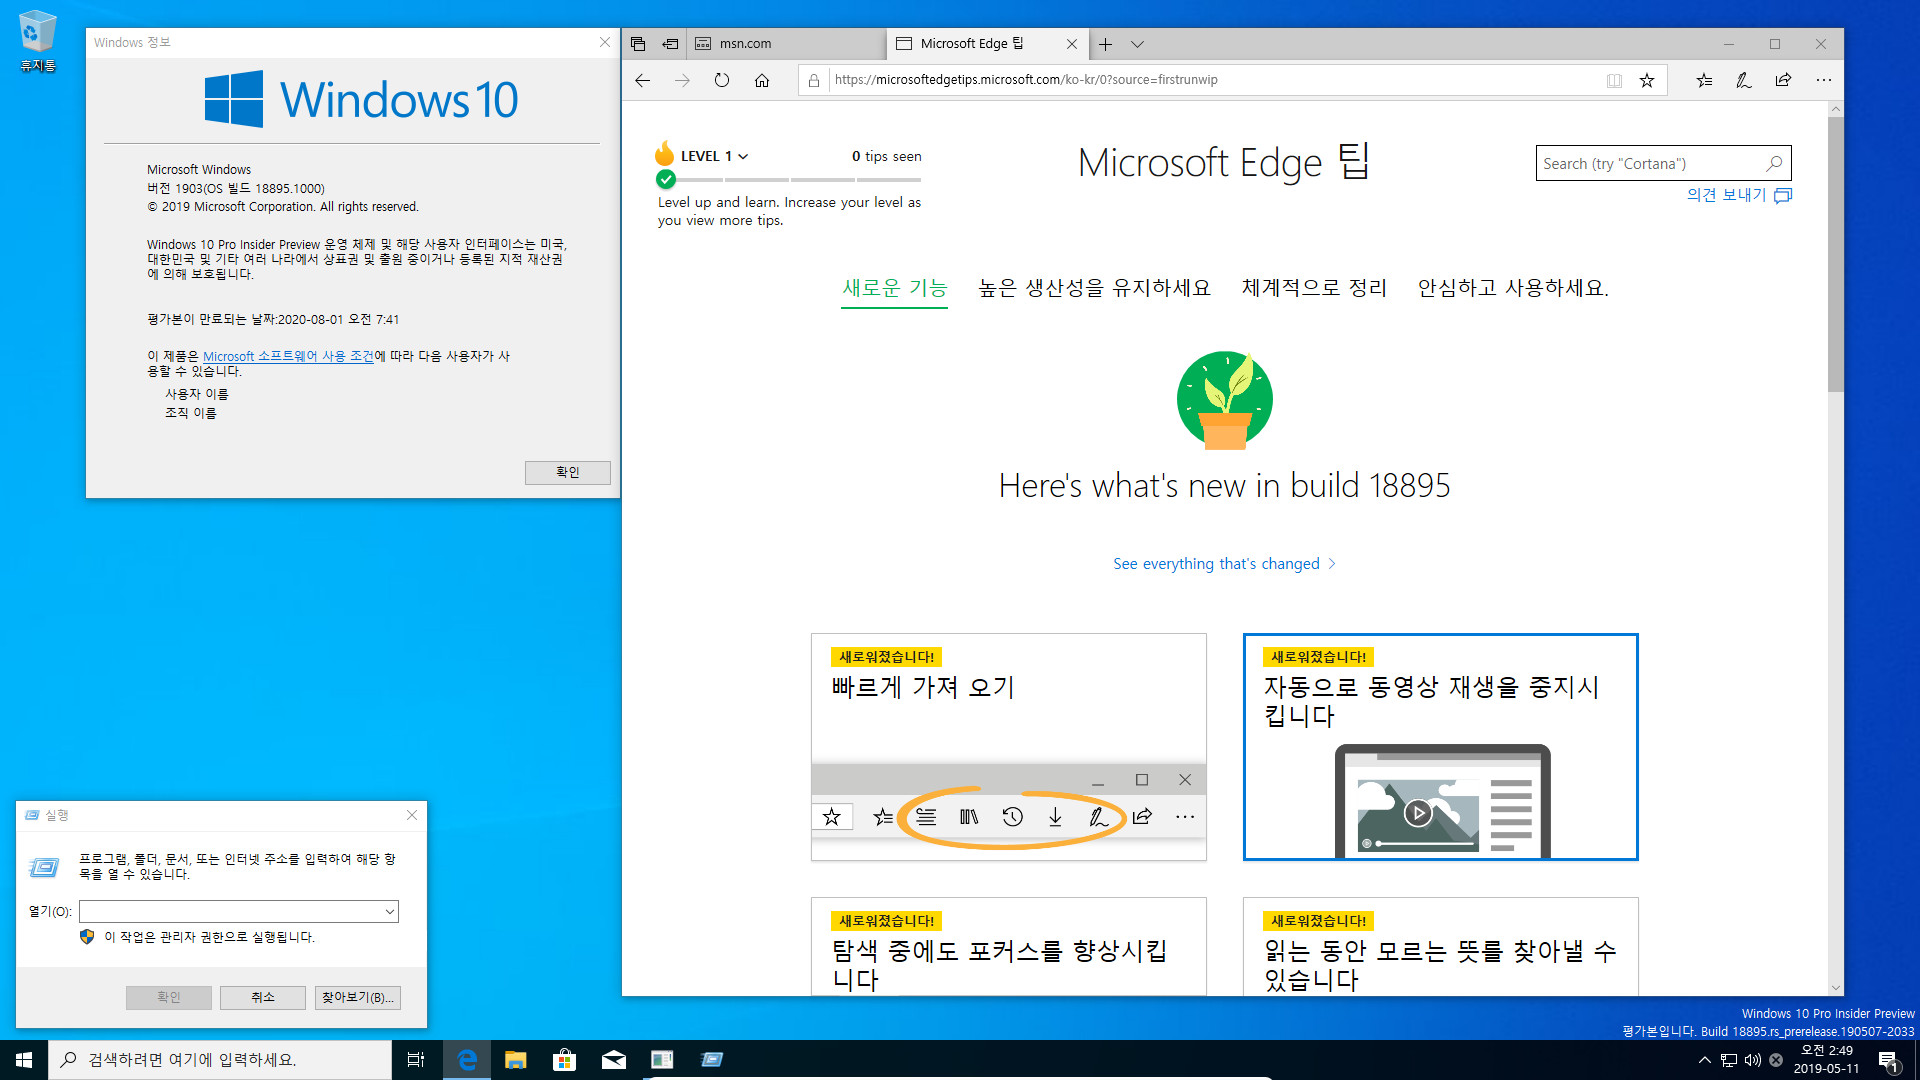Open 읽는 동안 모르는 뜻 tip card
The width and height of the screenshot is (1920, 1080).
coord(1440,946)
